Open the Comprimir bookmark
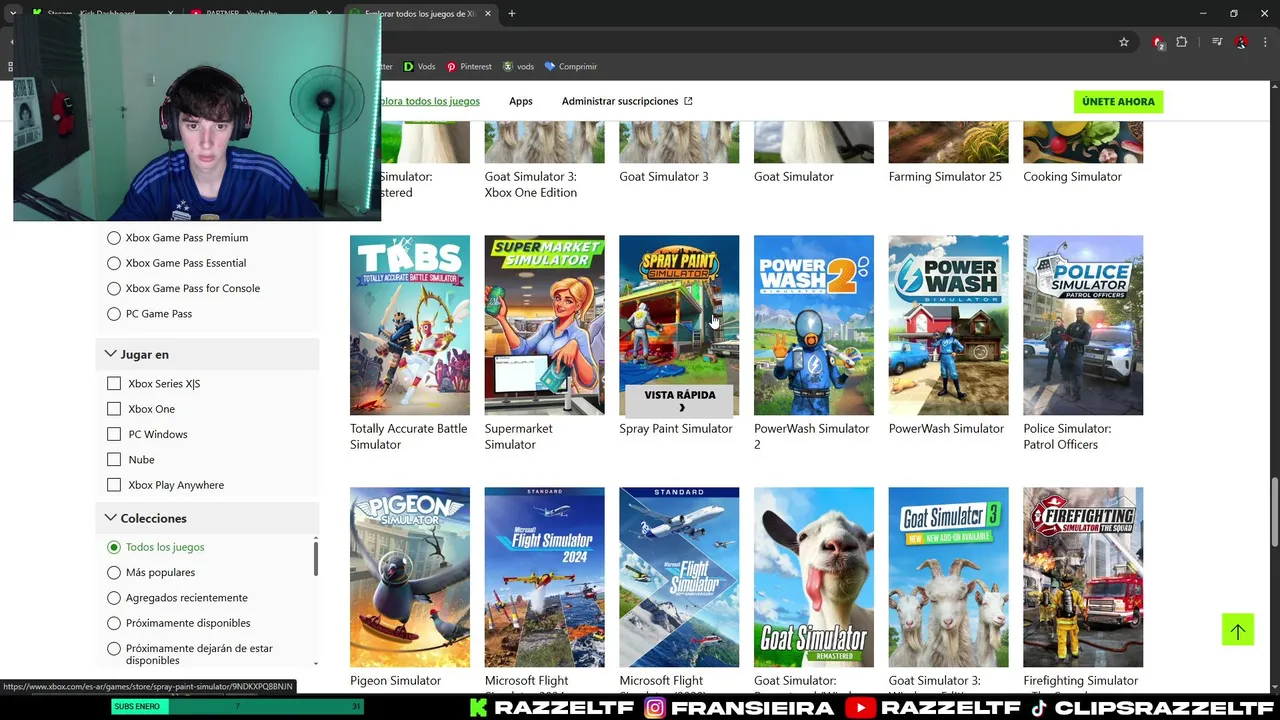 pyautogui.click(x=571, y=66)
